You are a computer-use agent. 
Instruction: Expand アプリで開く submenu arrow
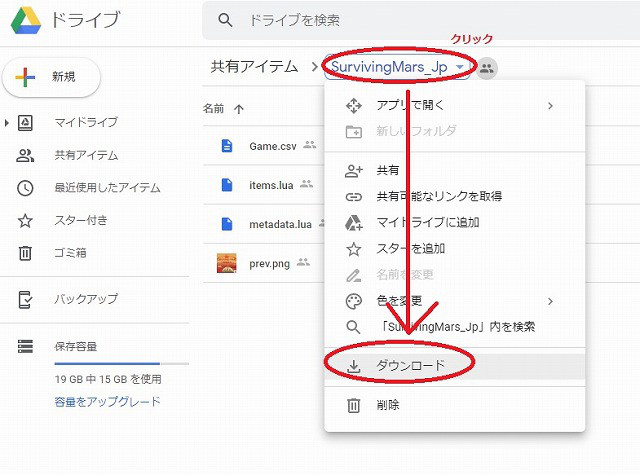(550, 106)
